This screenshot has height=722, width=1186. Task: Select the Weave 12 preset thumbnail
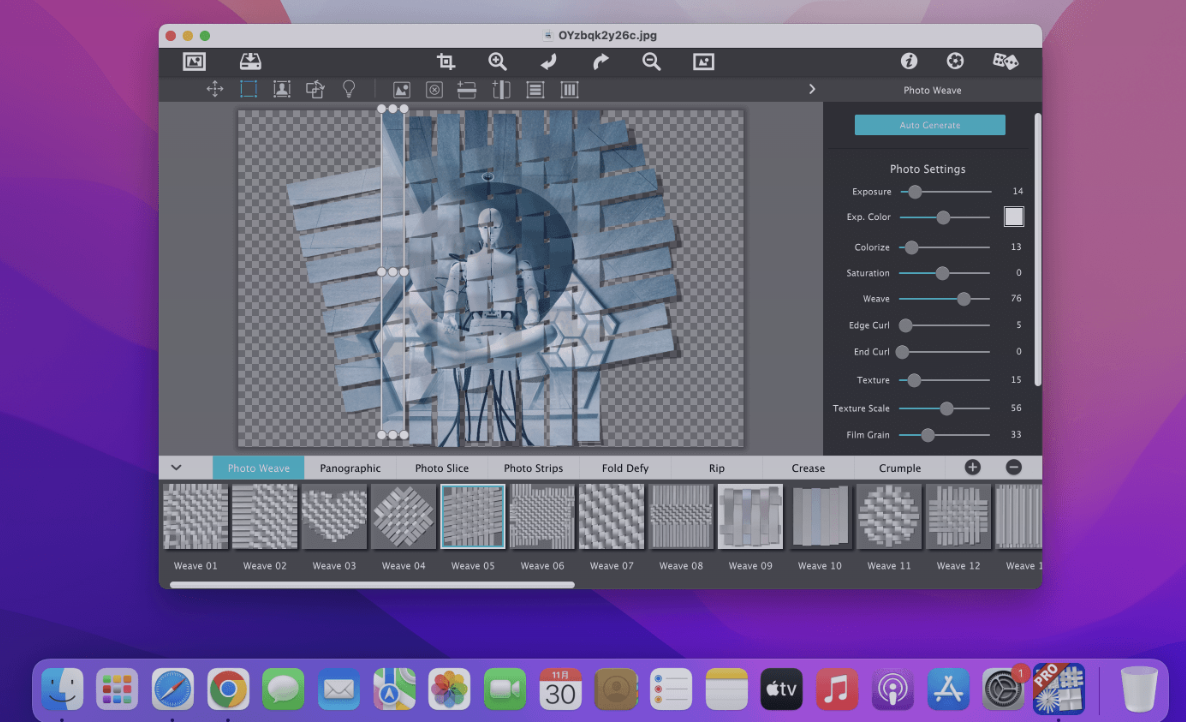coord(958,516)
